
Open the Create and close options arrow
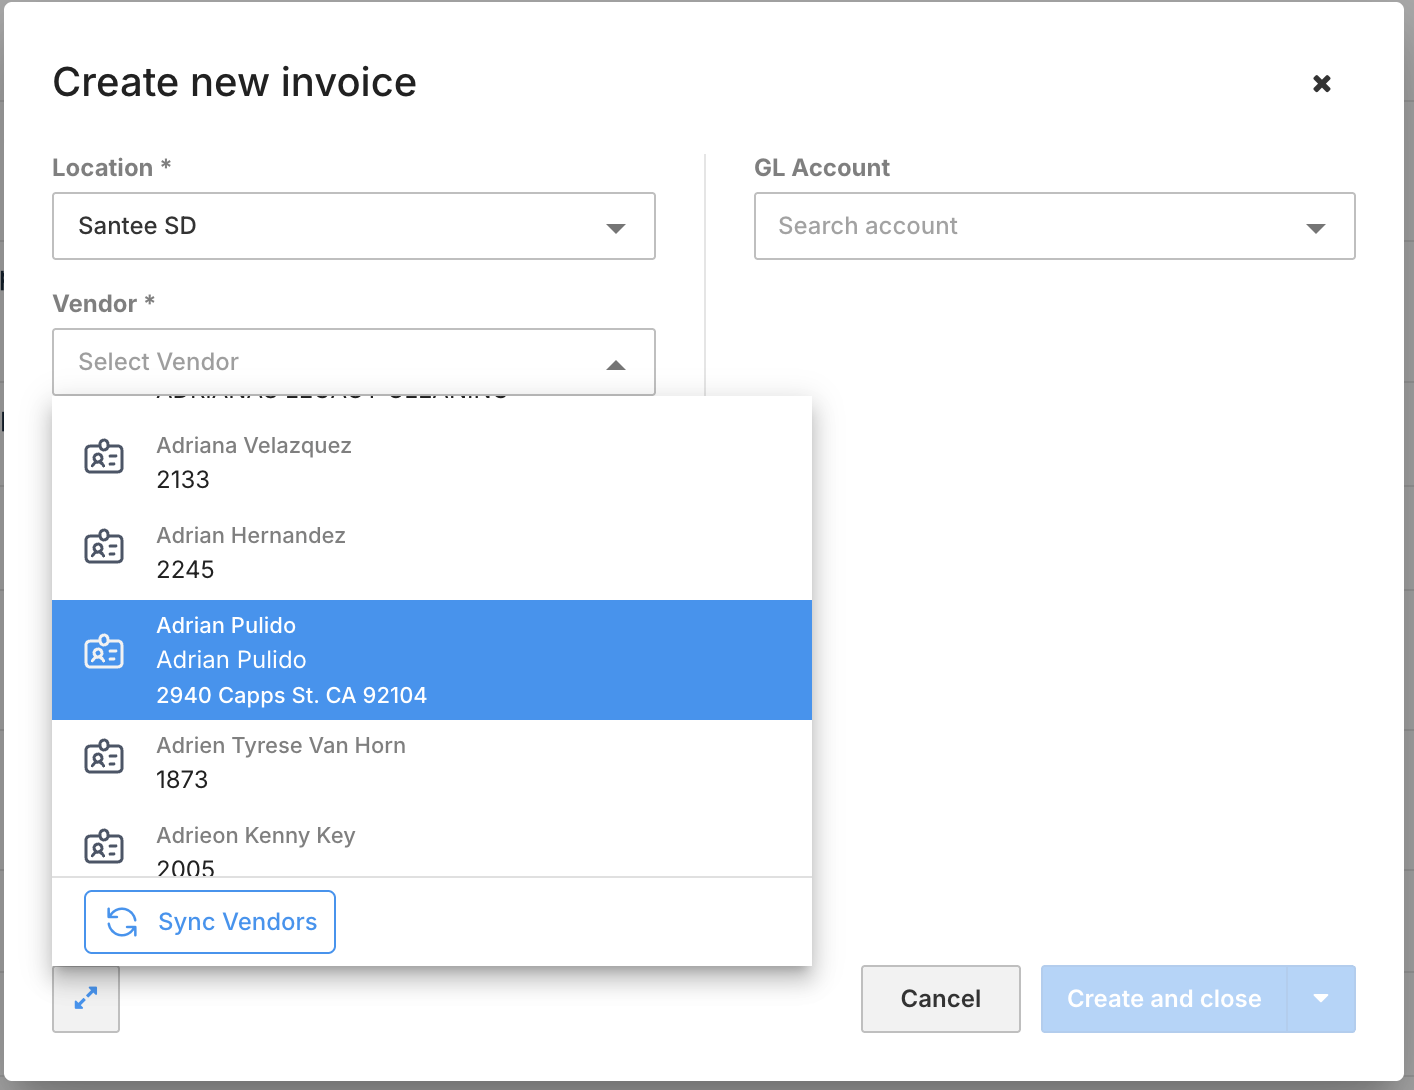[1321, 999]
